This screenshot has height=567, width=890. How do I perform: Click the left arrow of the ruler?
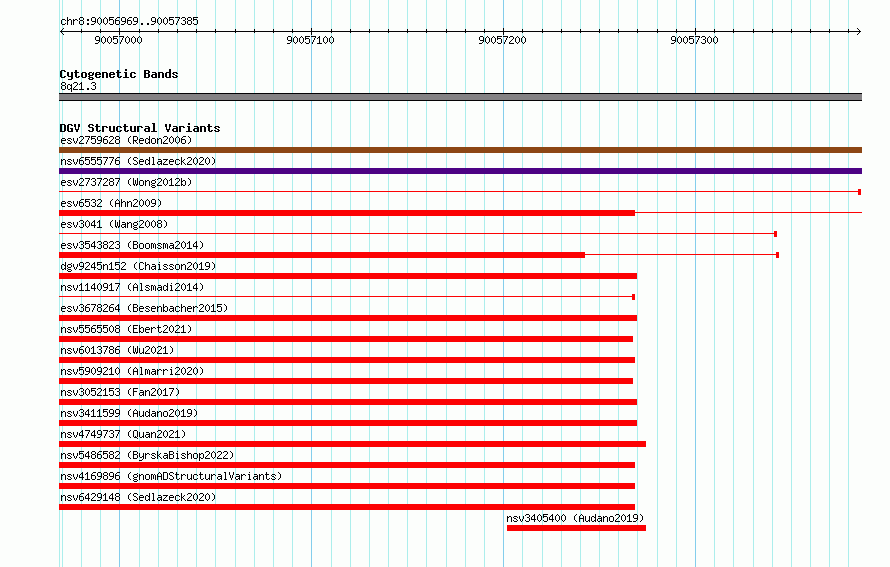[x=62, y=31]
